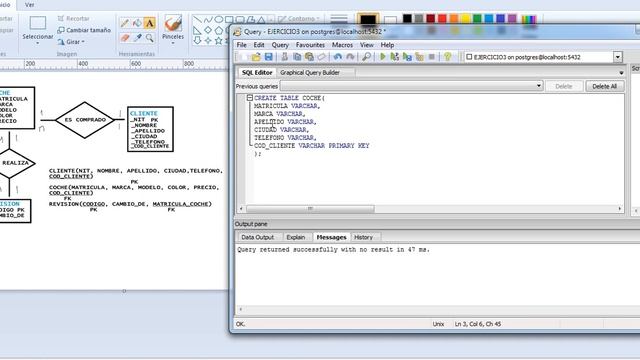Open the Girar rotate dropdown in Paint
The image size is (640, 360).
point(83,42)
